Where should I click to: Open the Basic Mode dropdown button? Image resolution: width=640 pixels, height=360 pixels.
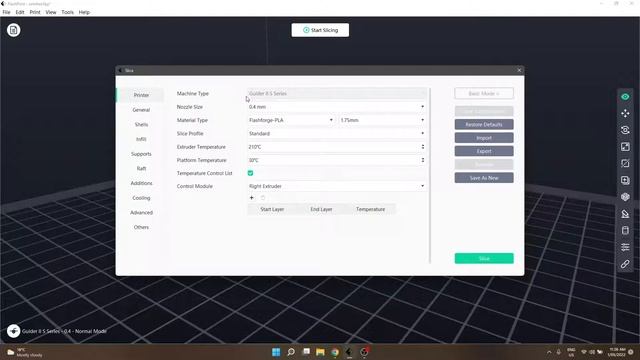point(484,93)
